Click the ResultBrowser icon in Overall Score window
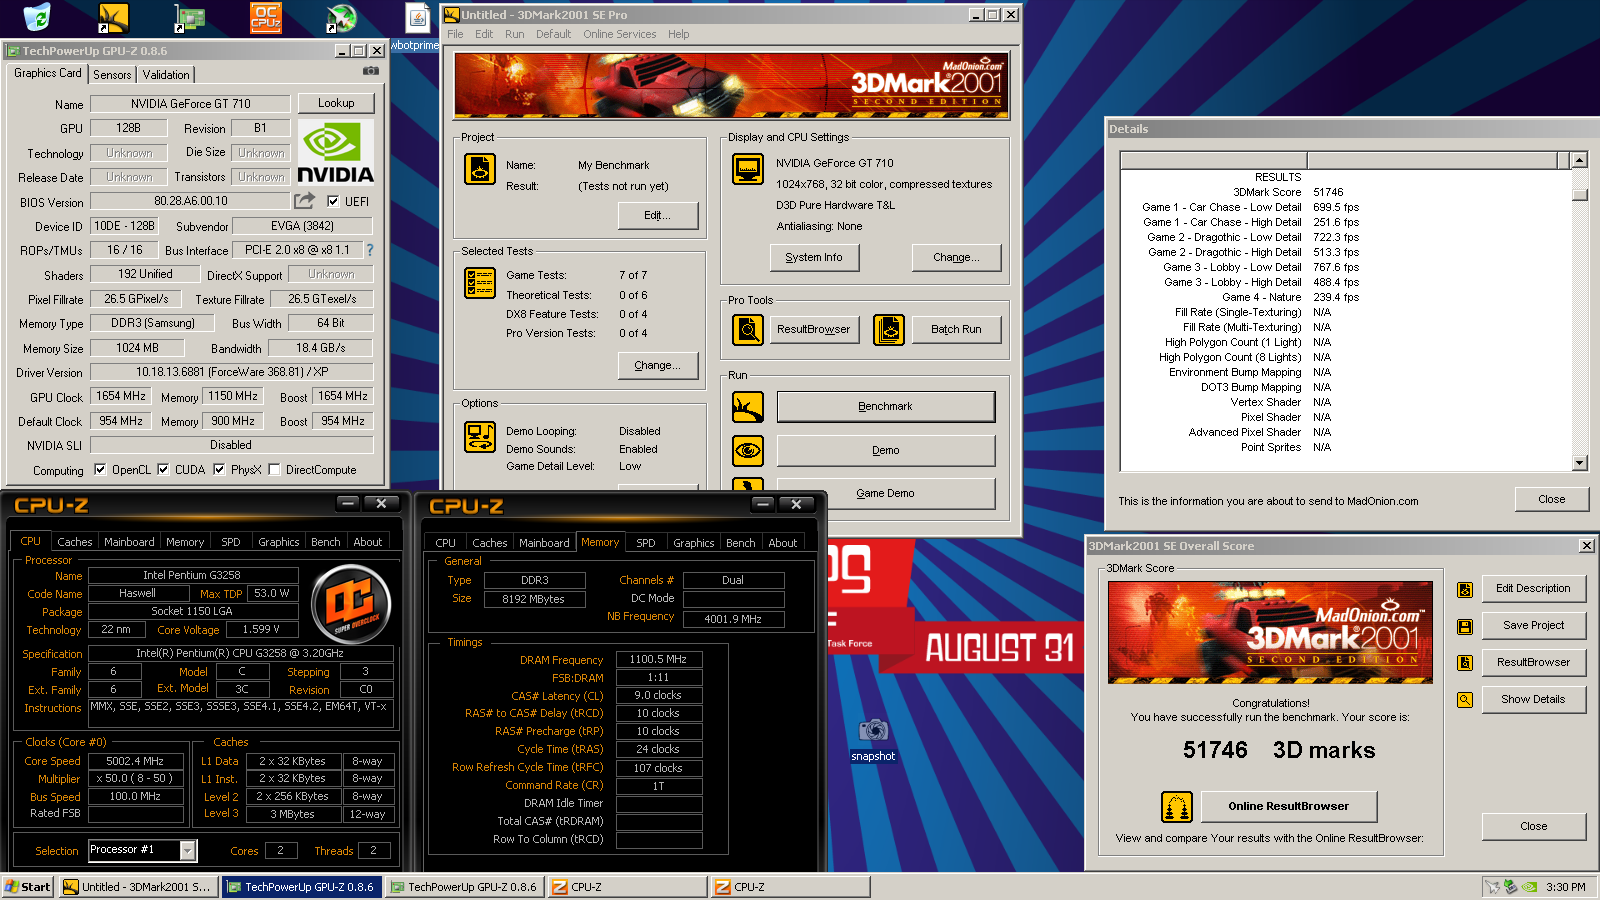The width and height of the screenshot is (1600, 900). pyautogui.click(x=1465, y=663)
